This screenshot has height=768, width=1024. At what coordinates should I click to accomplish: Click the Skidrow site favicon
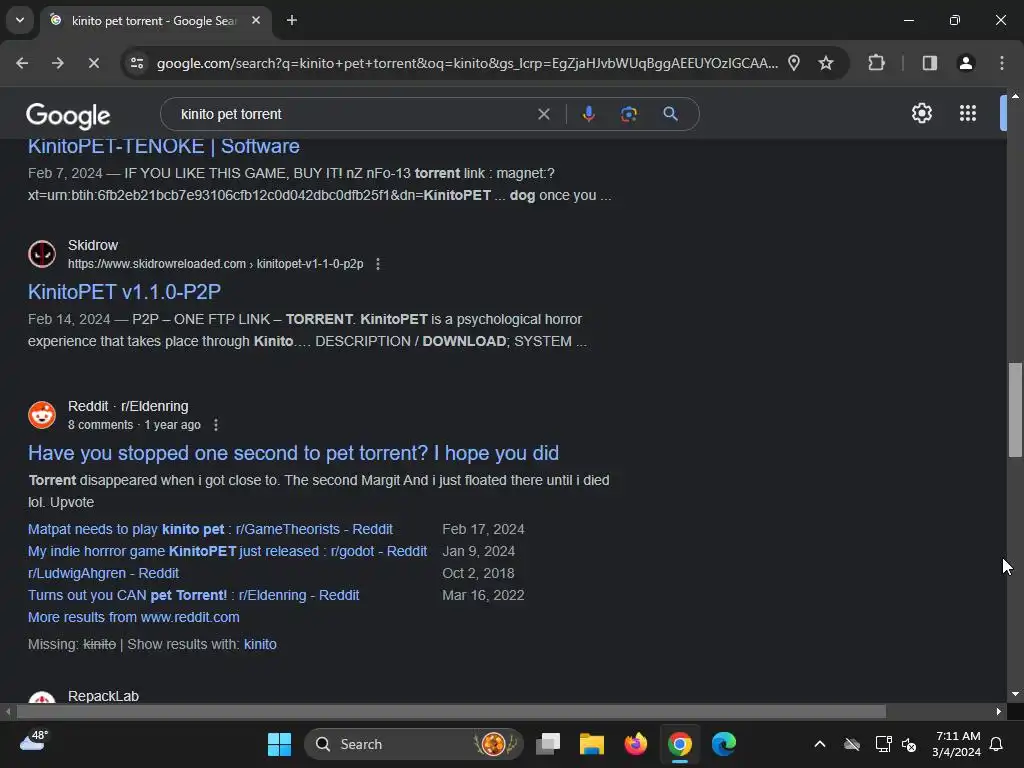pos(42,254)
